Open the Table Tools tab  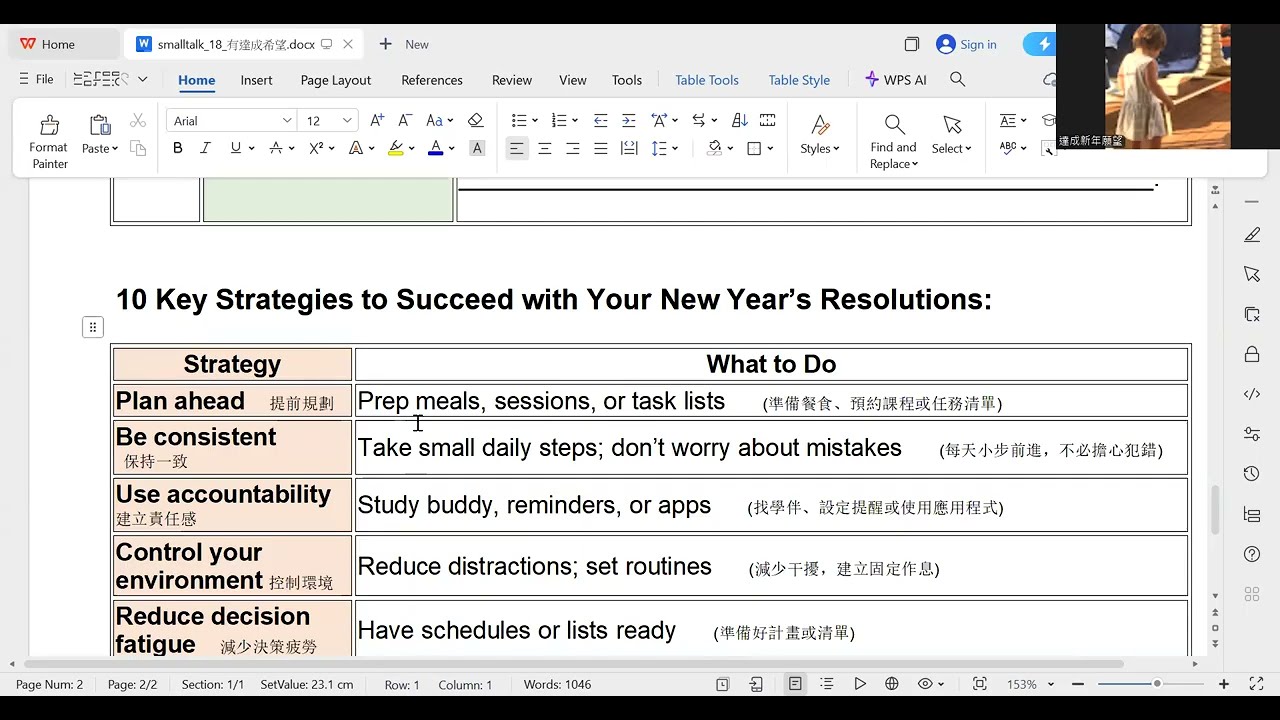point(707,80)
